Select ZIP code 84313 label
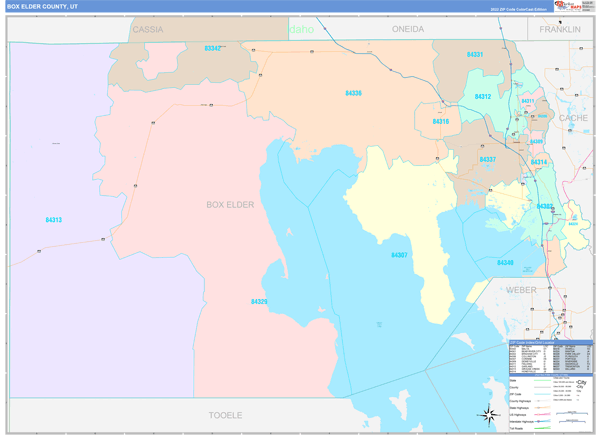600x435 pixels. pyautogui.click(x=54, y=220)
